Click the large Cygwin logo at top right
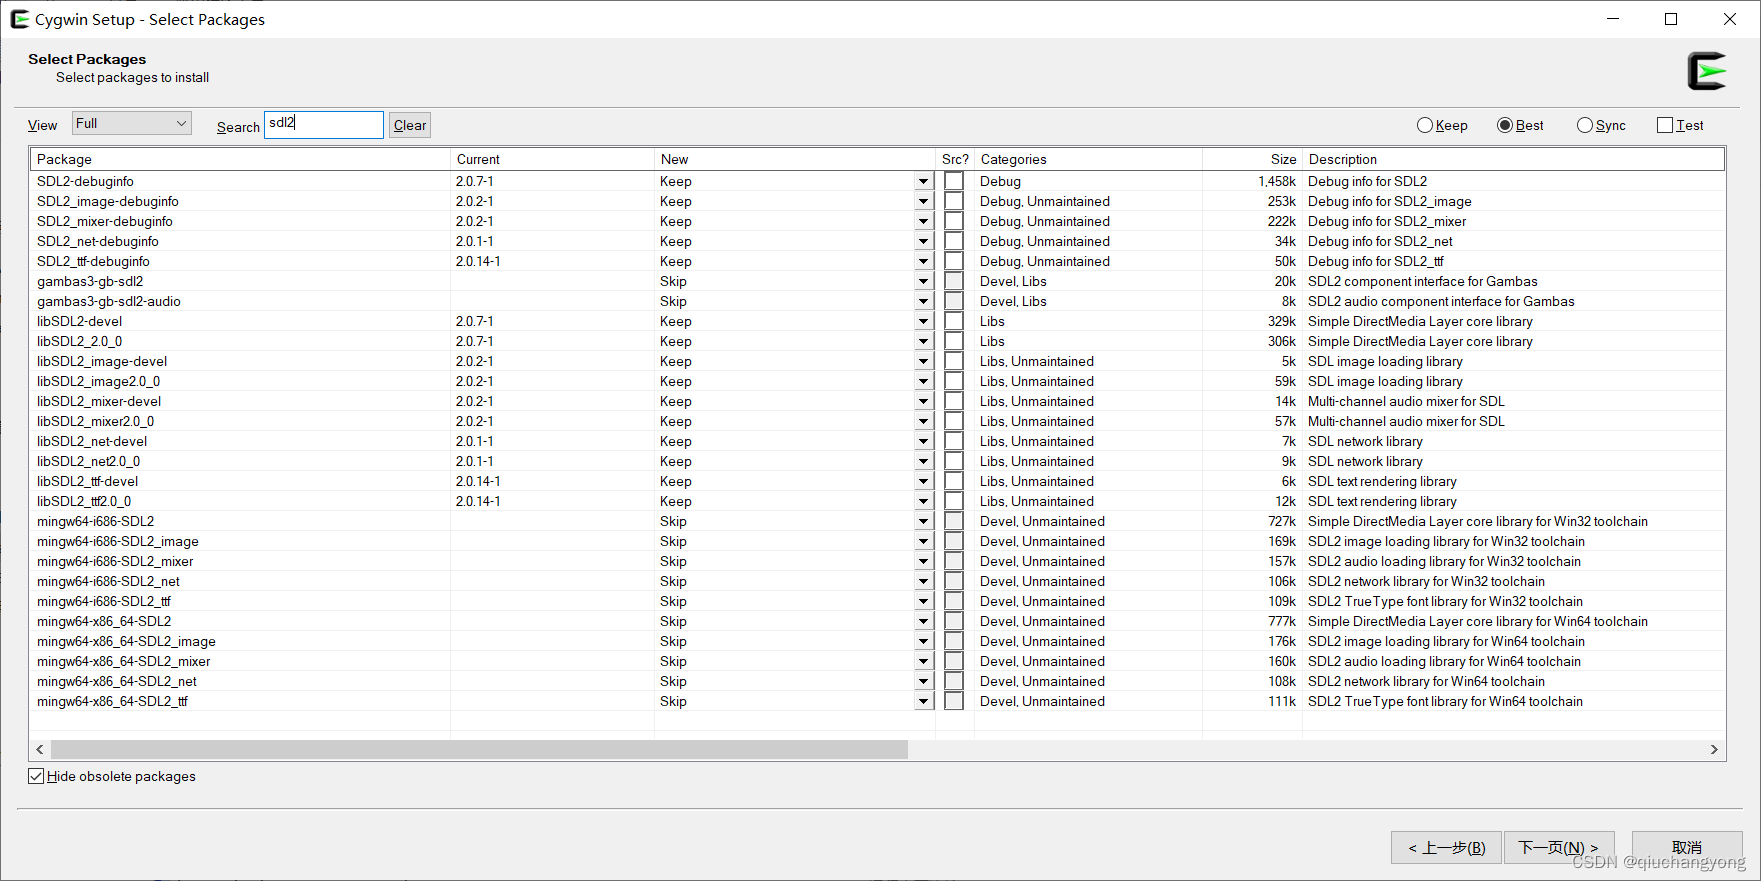 pos(1707,71)
